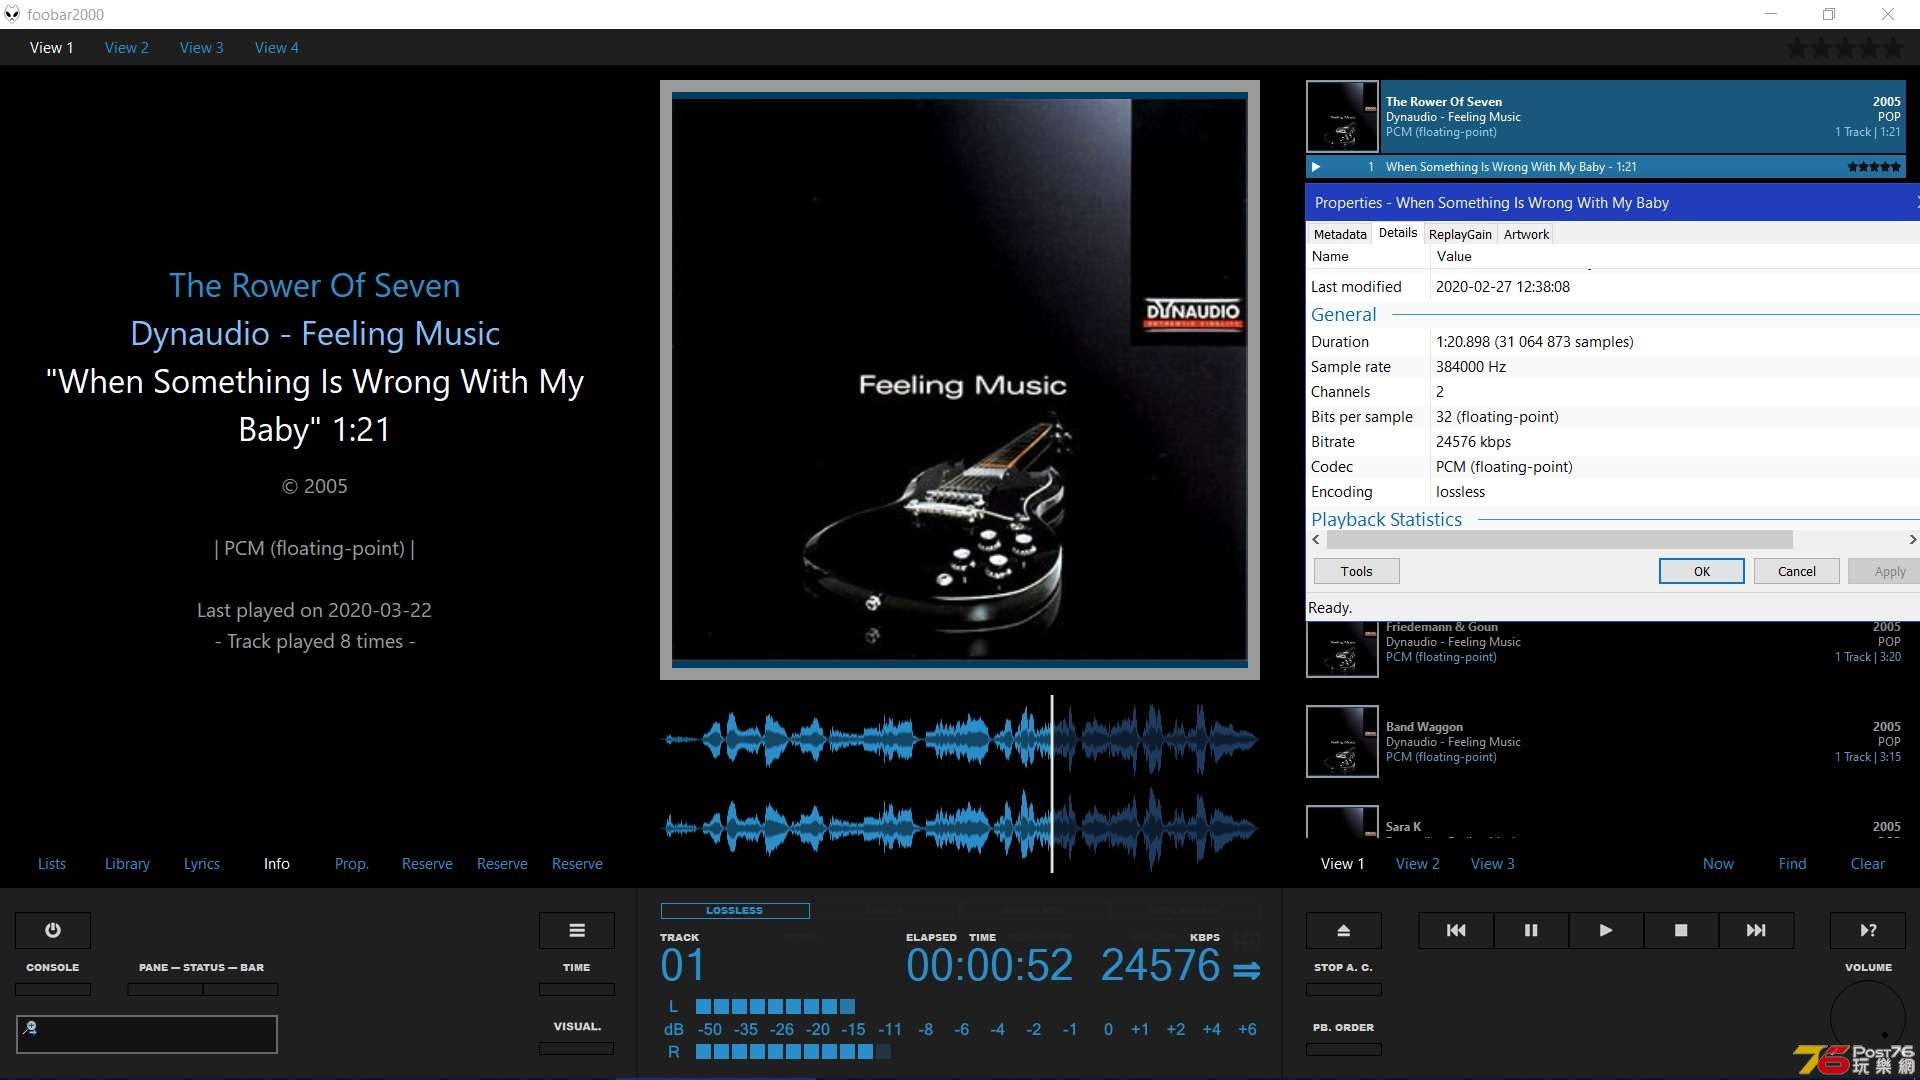Click the power icon button above Console

(53, 930)
